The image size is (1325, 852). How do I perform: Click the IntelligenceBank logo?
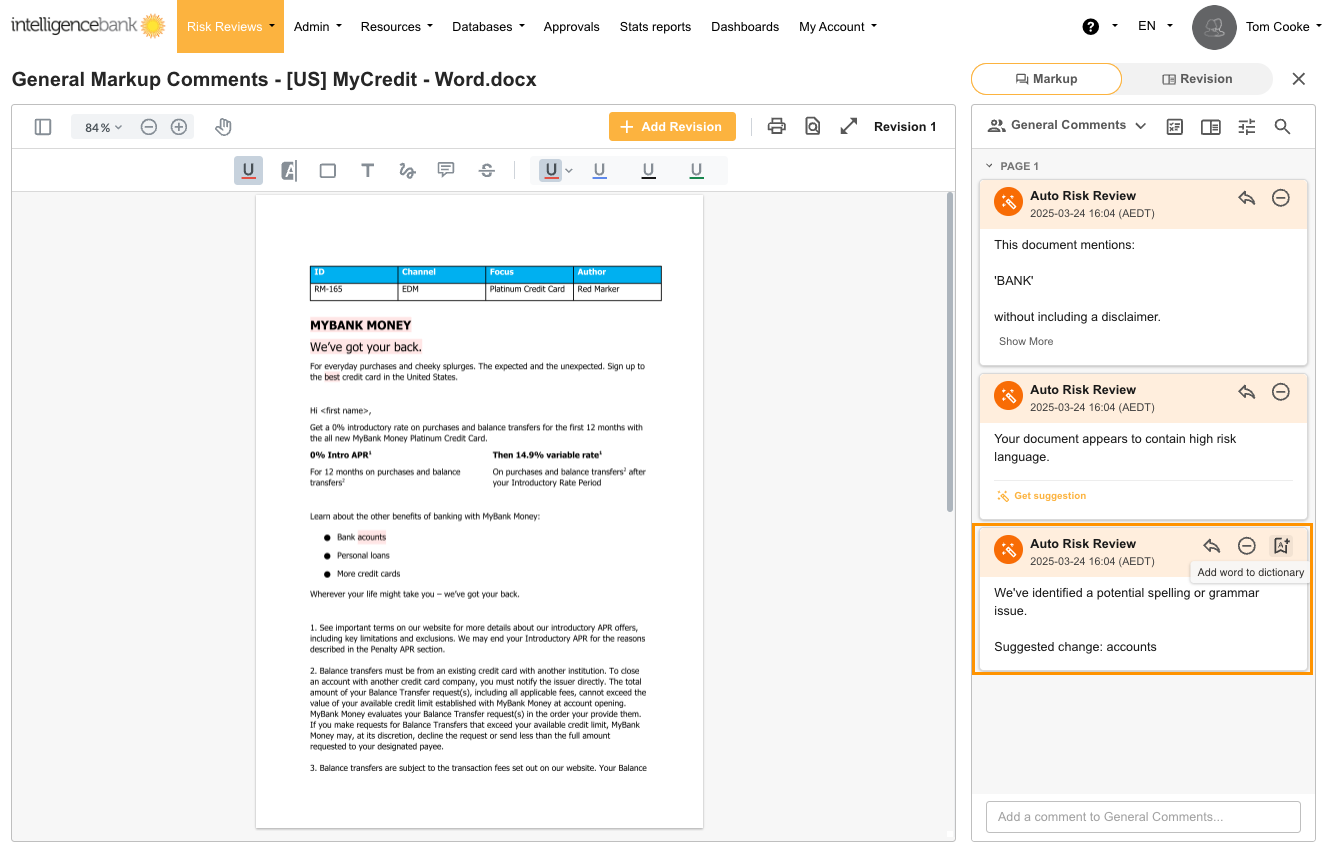[x=88, y=26]
